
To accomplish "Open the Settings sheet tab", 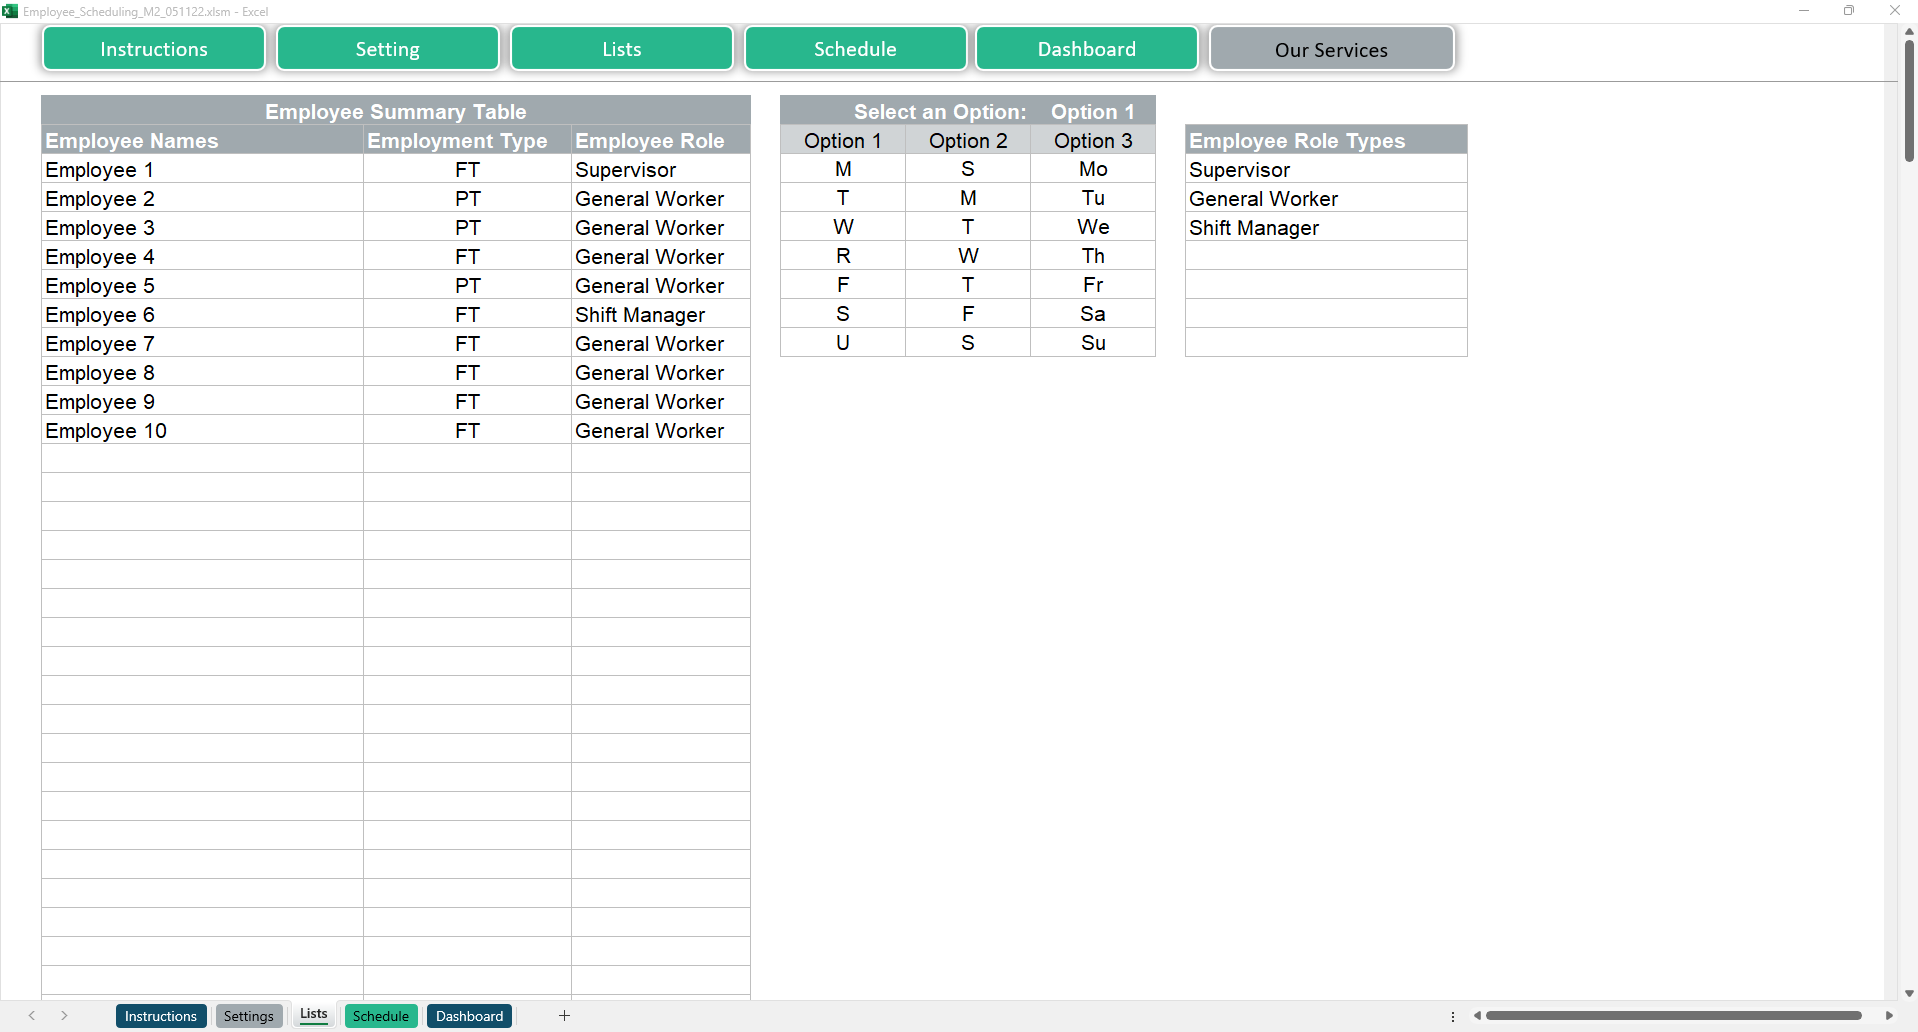I will point(248,1016).
